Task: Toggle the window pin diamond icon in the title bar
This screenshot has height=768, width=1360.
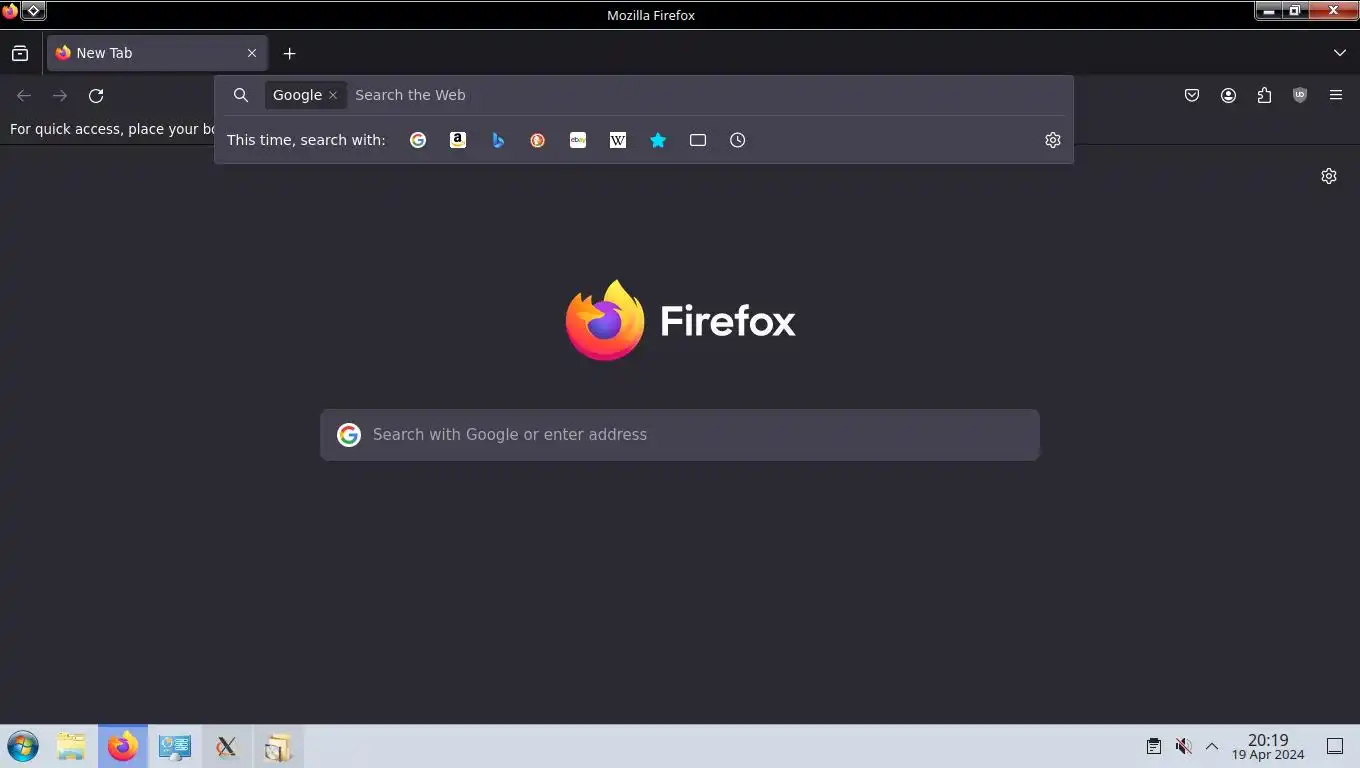Action: point(33,11)
